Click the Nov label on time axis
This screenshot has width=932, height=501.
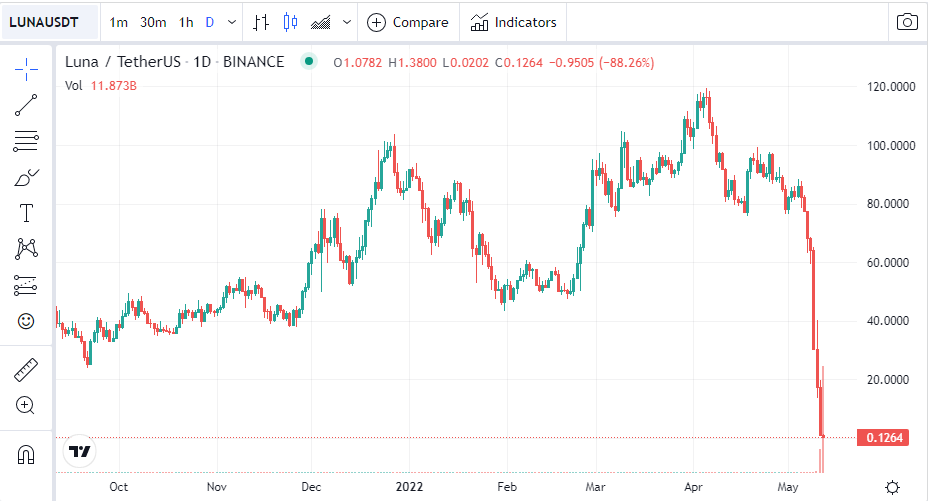tap(217, 487)
